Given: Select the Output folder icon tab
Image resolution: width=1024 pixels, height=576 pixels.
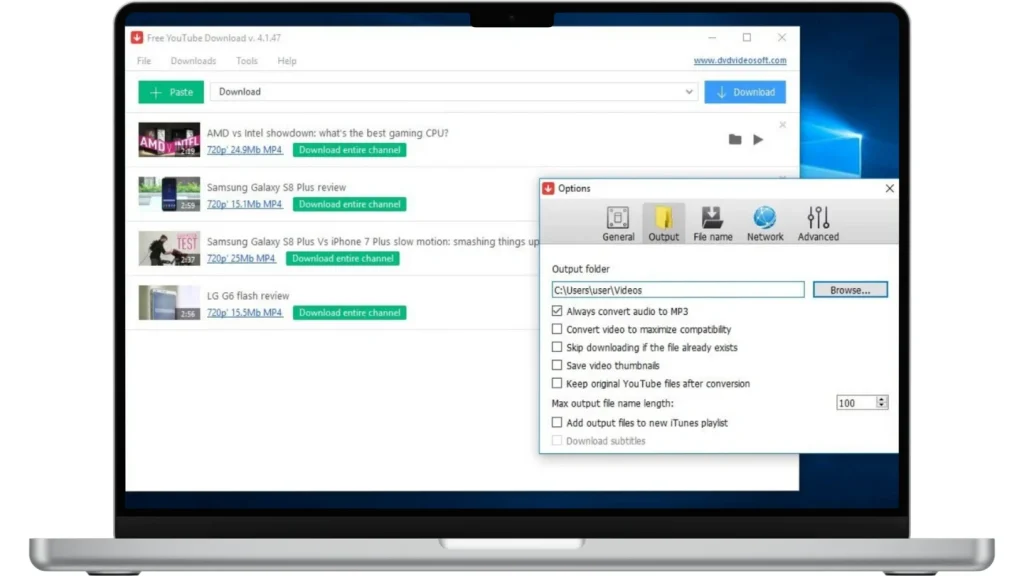Looking at the screenshot, I should (663, 218).
